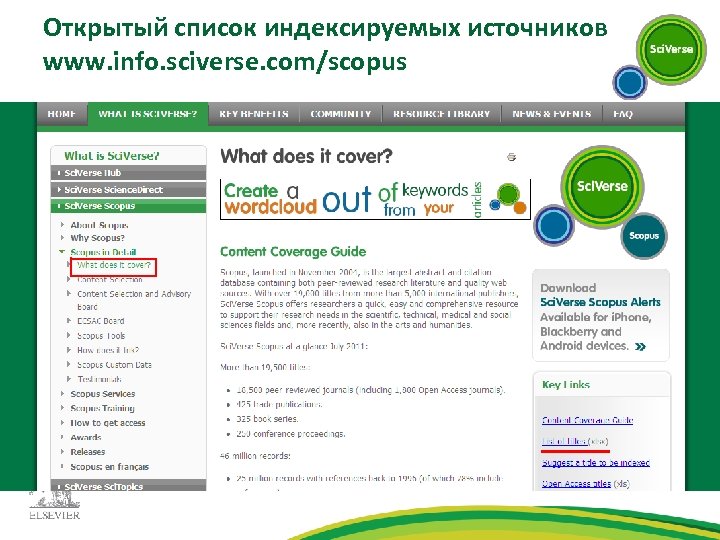Open NEWS & EVENTS tab
This screenshot has height=540, width=720.
551,114
